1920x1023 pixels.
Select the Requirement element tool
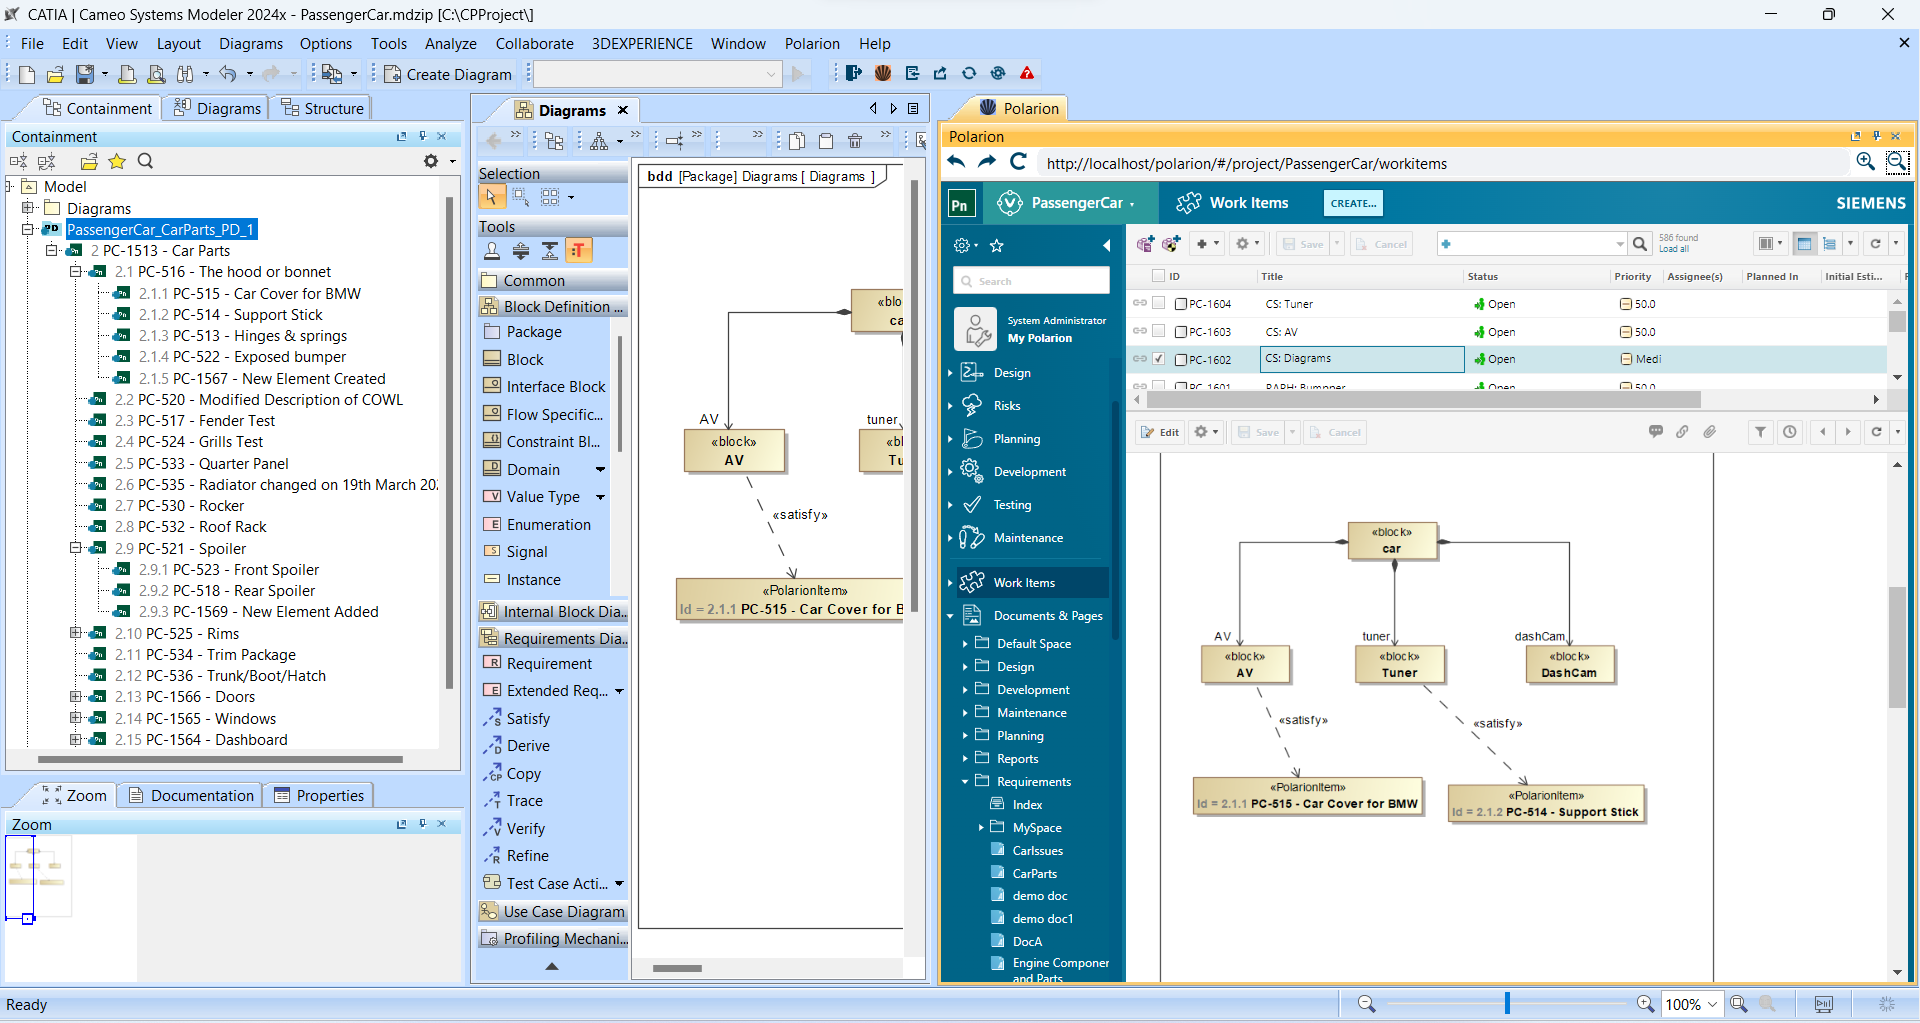coord(548,663)
